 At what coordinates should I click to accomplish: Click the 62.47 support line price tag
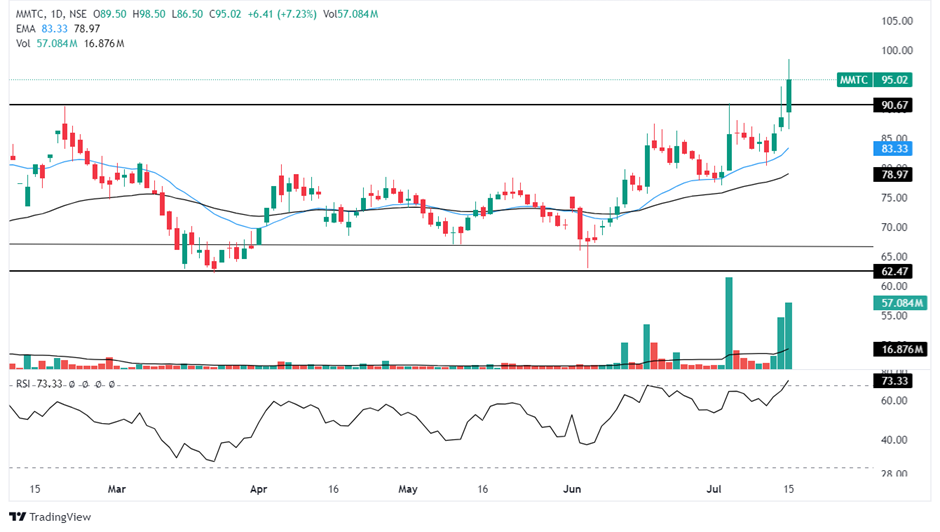click(893, 271)
